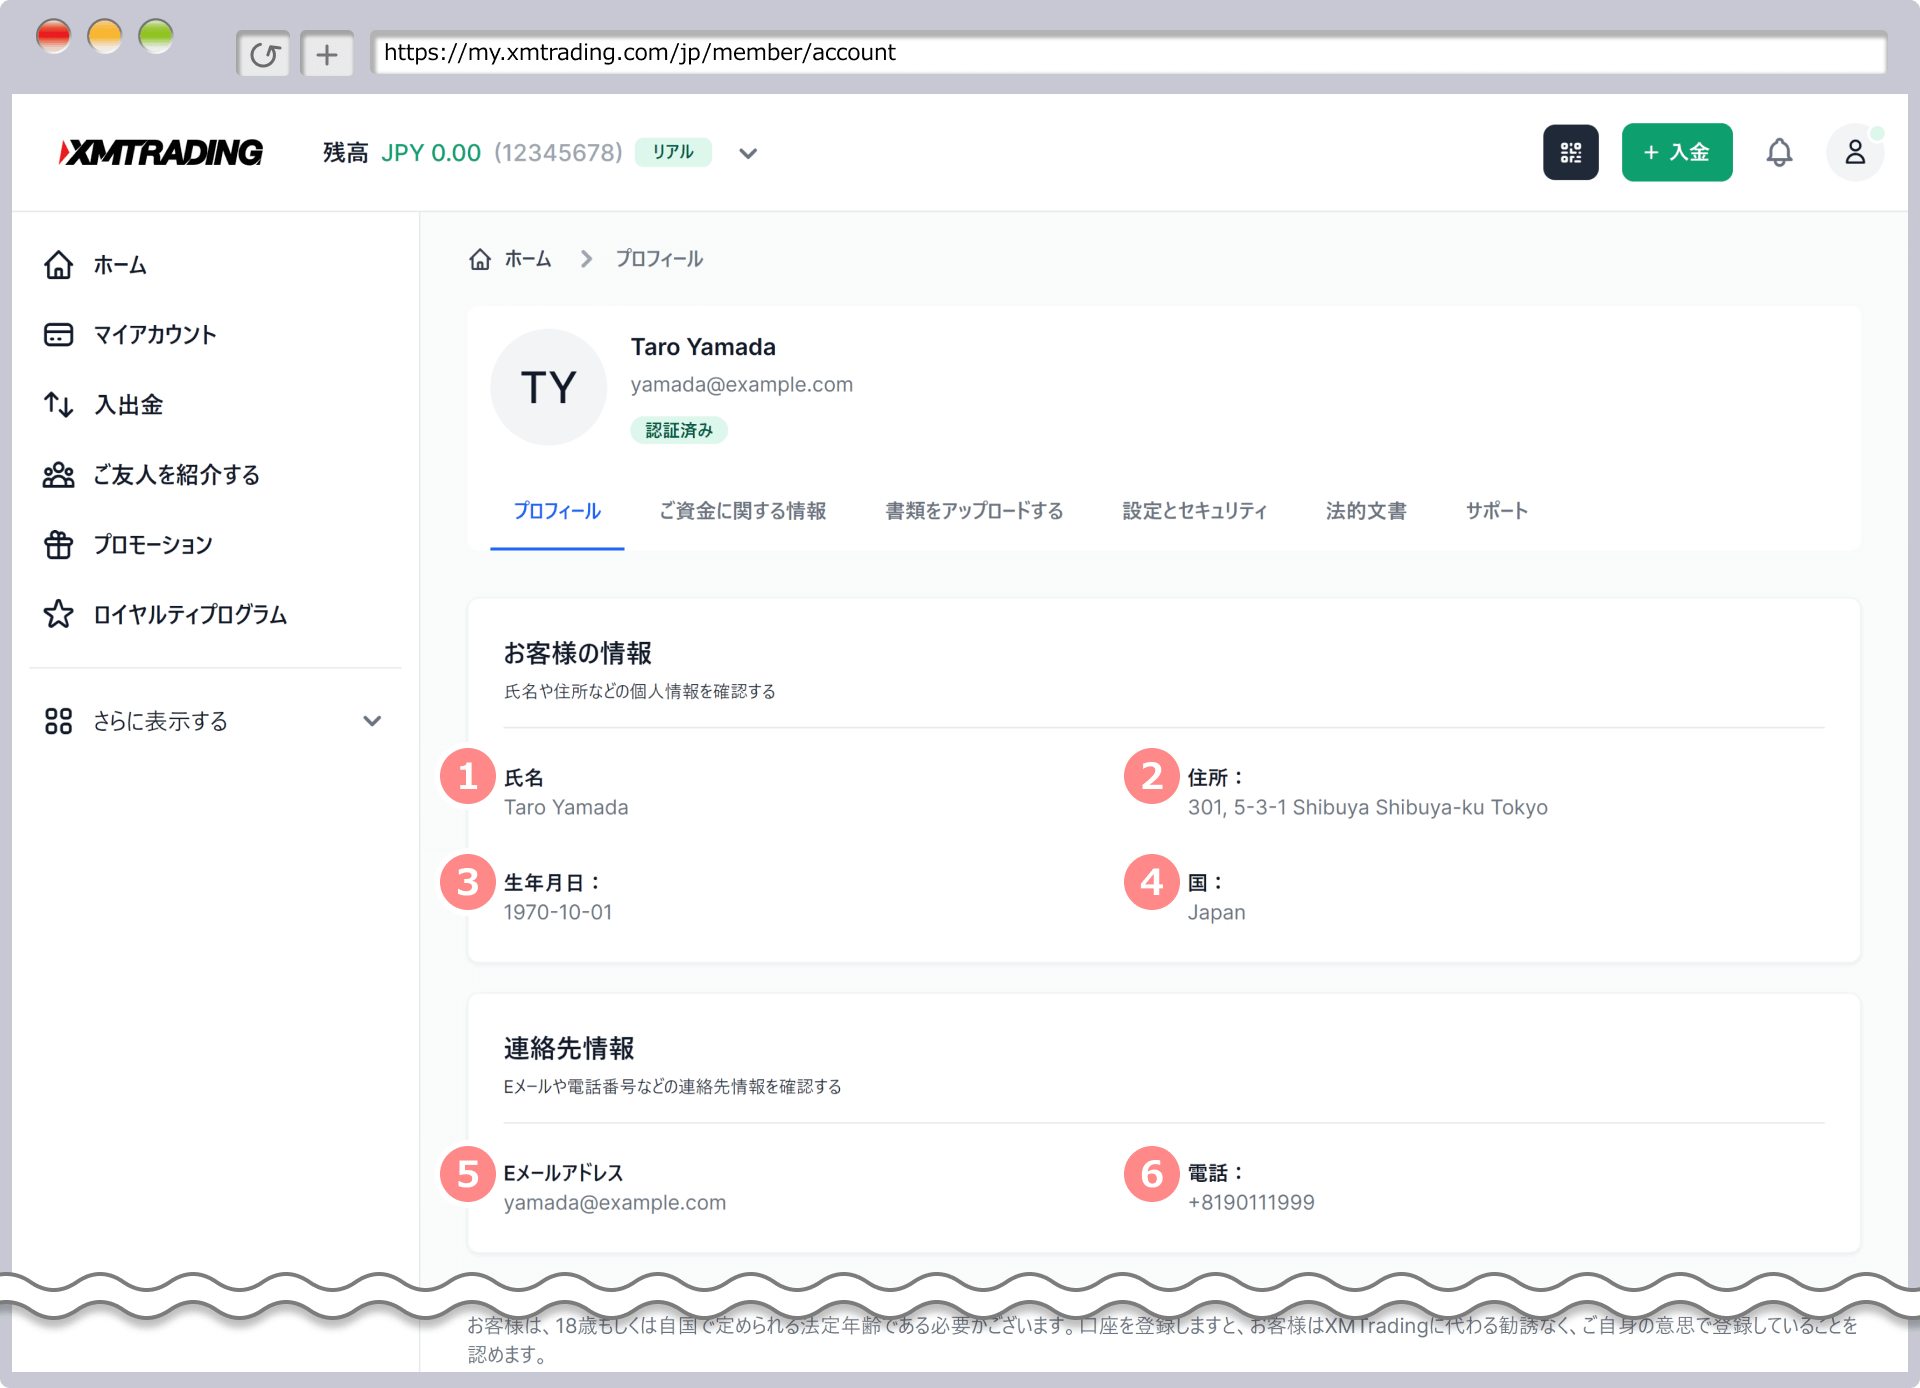Open 書類をアップロードする tab
This screenshot has width=1920, height=1388.
(973, 511)
